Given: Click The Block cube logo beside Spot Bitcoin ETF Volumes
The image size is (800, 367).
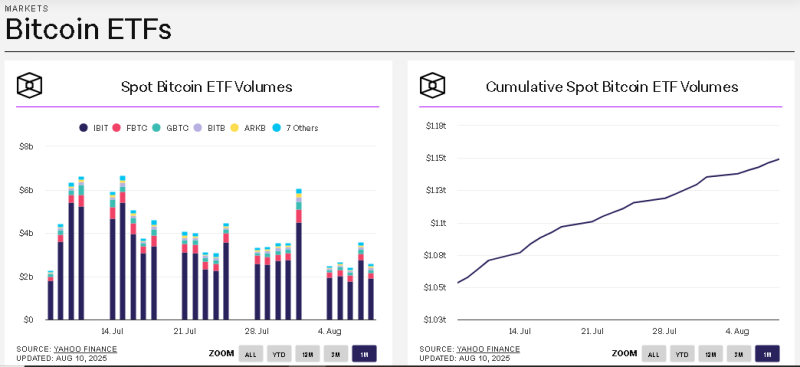Looking at the screenshot, I should pyautogui.click(x=29, y=85).
